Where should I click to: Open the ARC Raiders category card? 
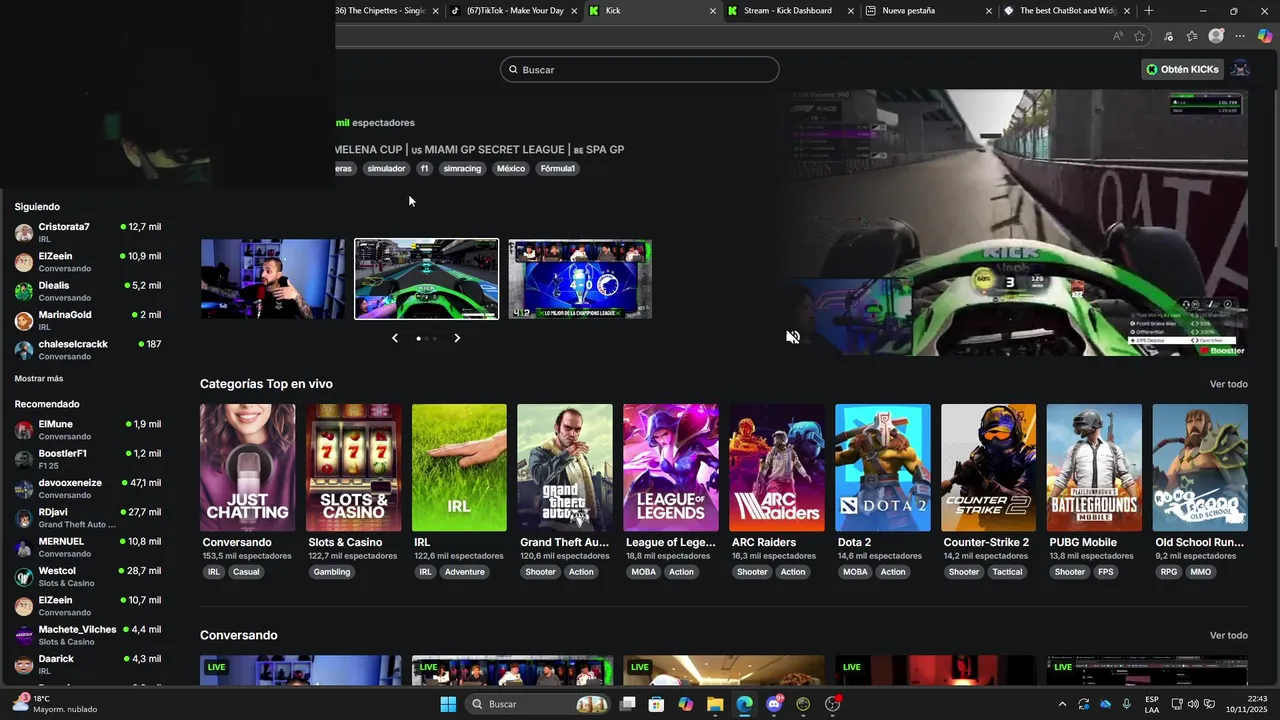click(777, 467)
